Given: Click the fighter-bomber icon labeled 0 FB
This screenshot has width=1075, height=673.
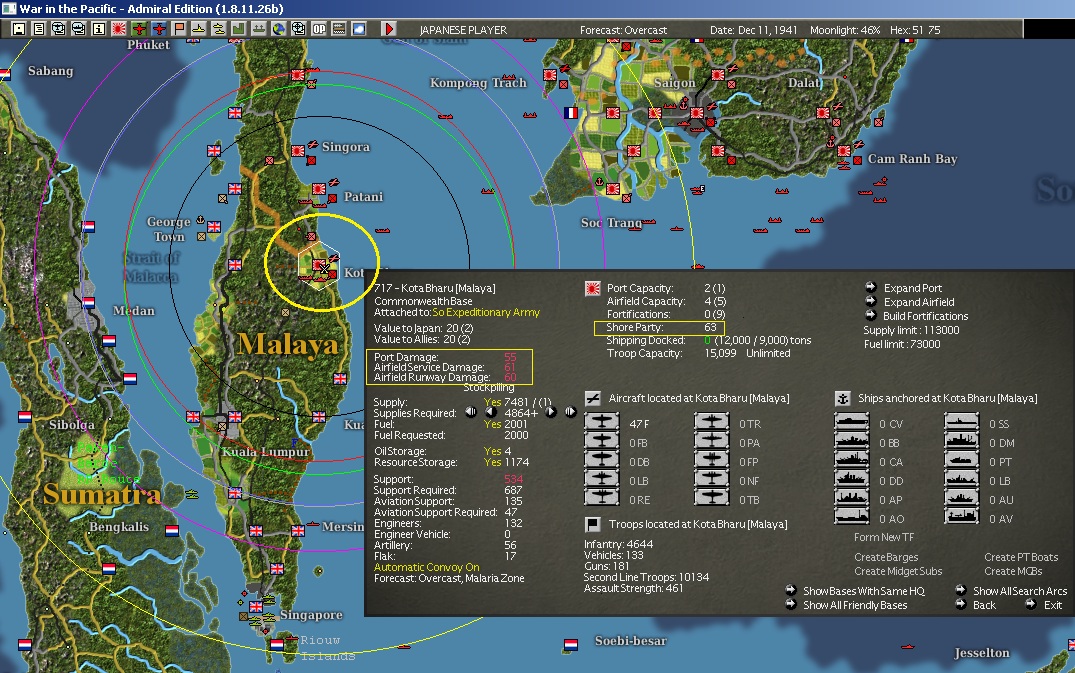Looking at the screenshot, I should click(601, 442).
